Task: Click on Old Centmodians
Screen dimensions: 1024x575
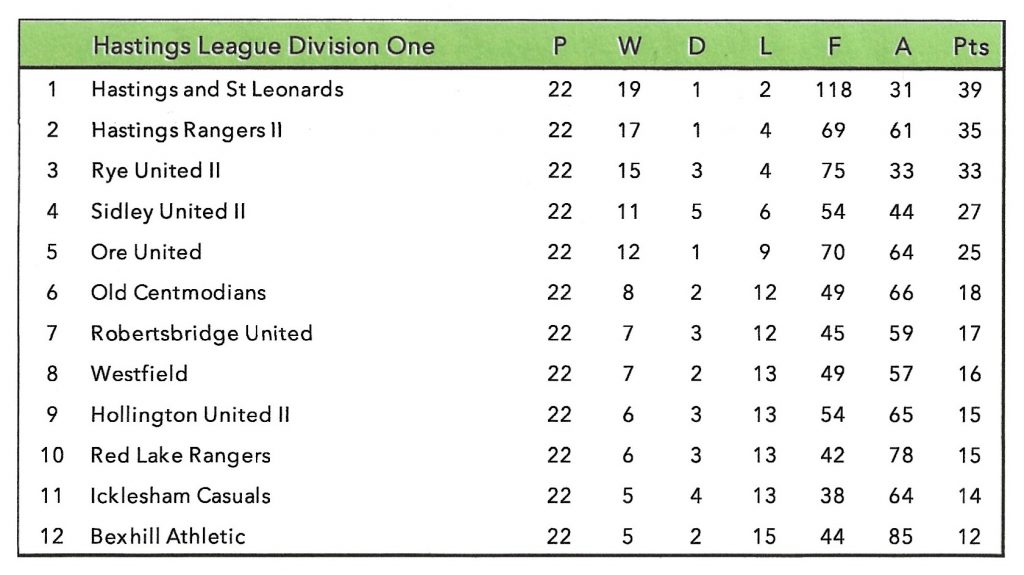Action: (x=178, y=293)
